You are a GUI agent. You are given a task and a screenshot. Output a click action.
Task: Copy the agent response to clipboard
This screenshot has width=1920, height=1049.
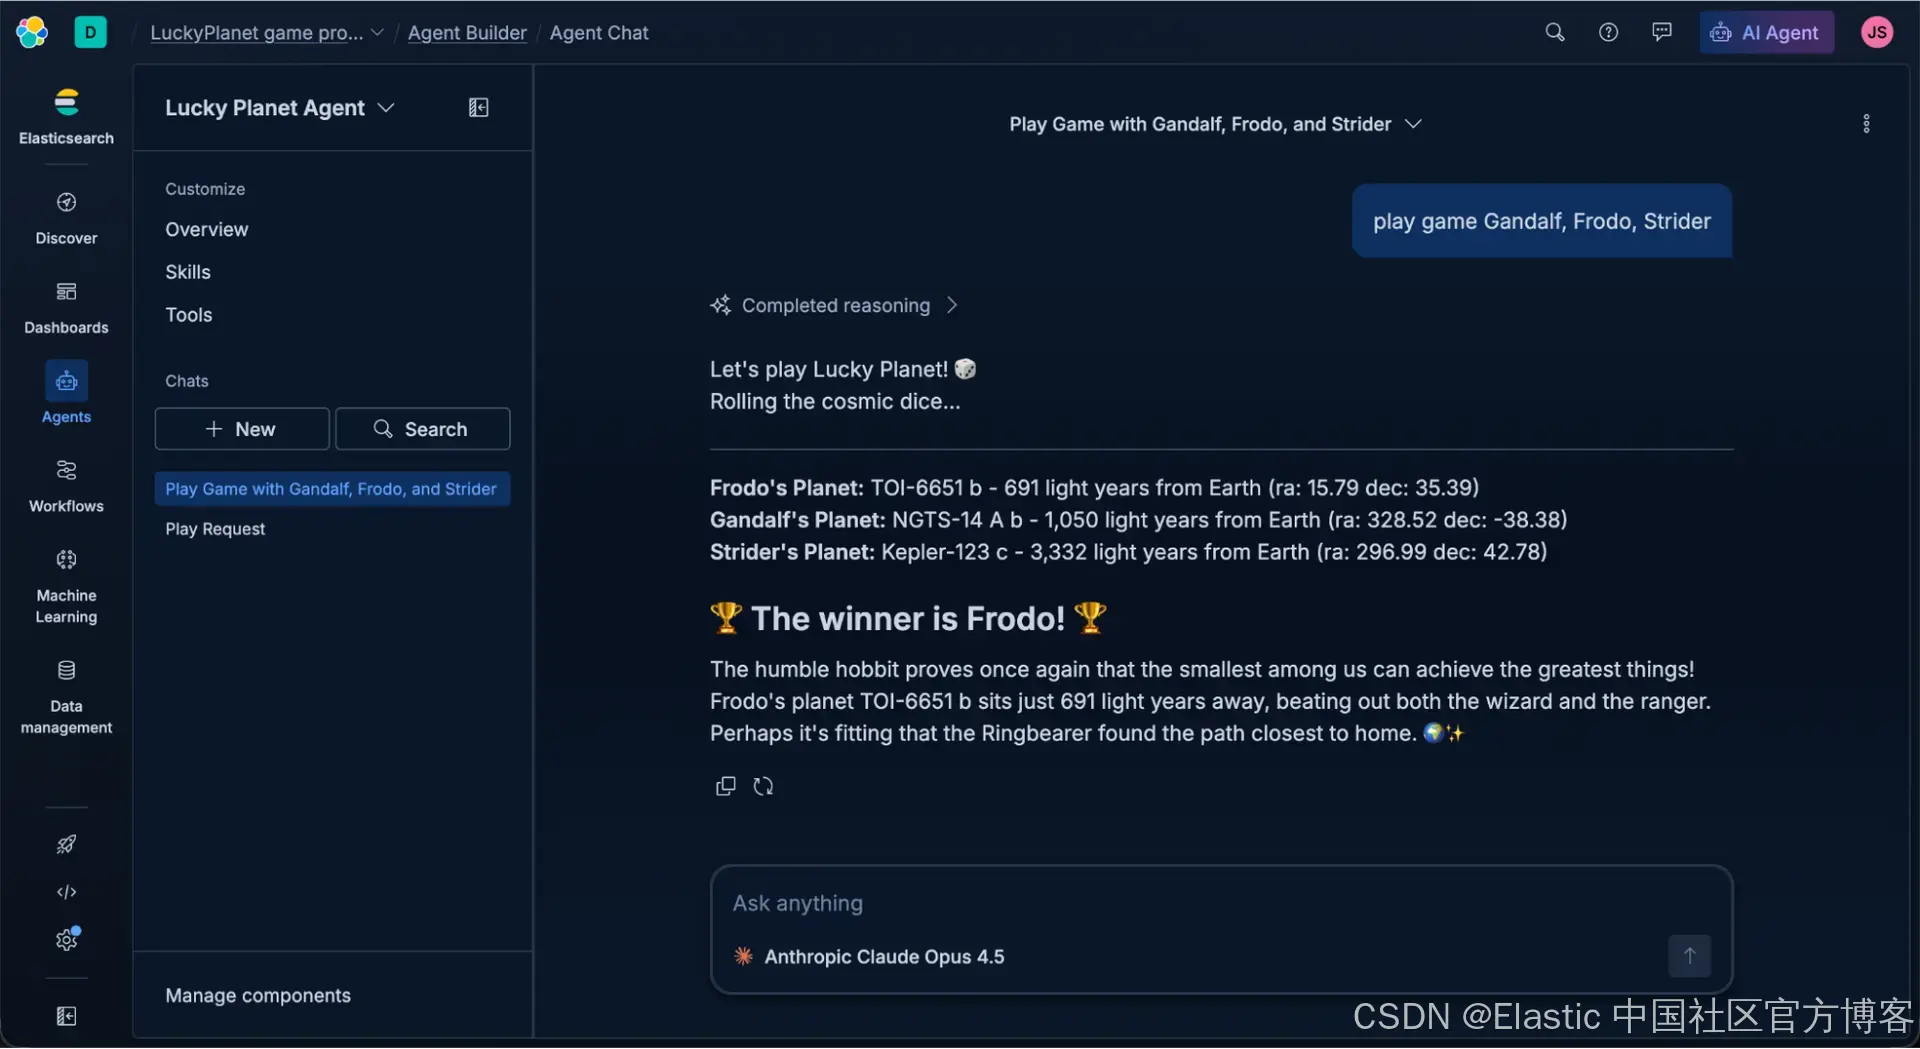(726, 787)
